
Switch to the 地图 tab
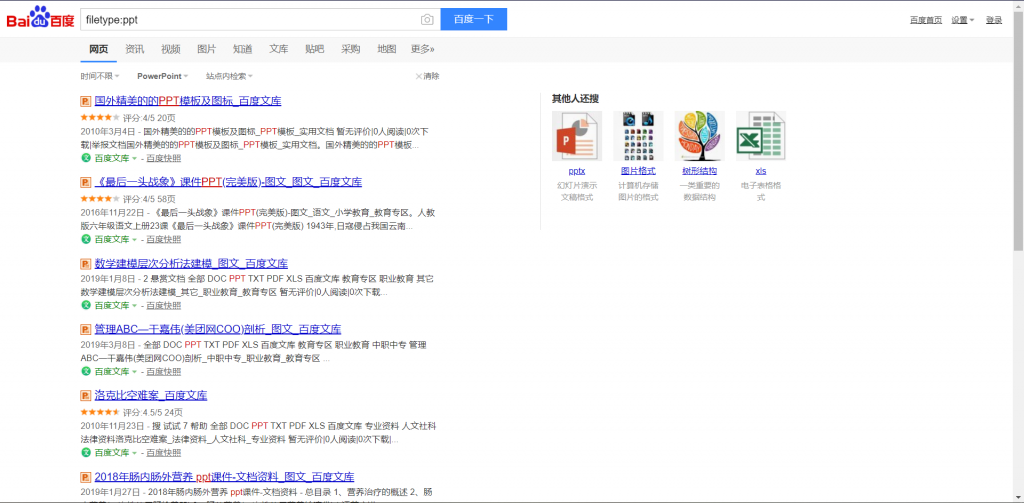click(x=387, y=49)
